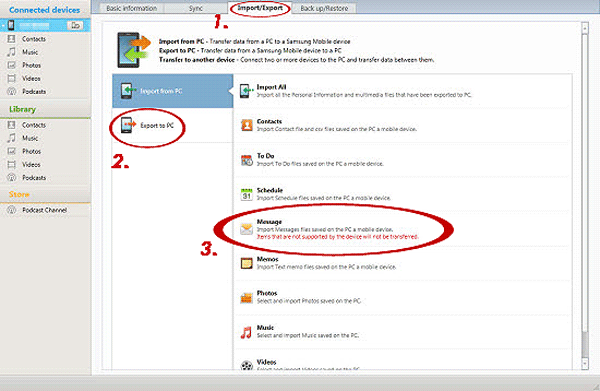The width and height of the screenshot is (600, 391).
Task: Click red unsupported items warning text
Action: [x=338, y=237]
